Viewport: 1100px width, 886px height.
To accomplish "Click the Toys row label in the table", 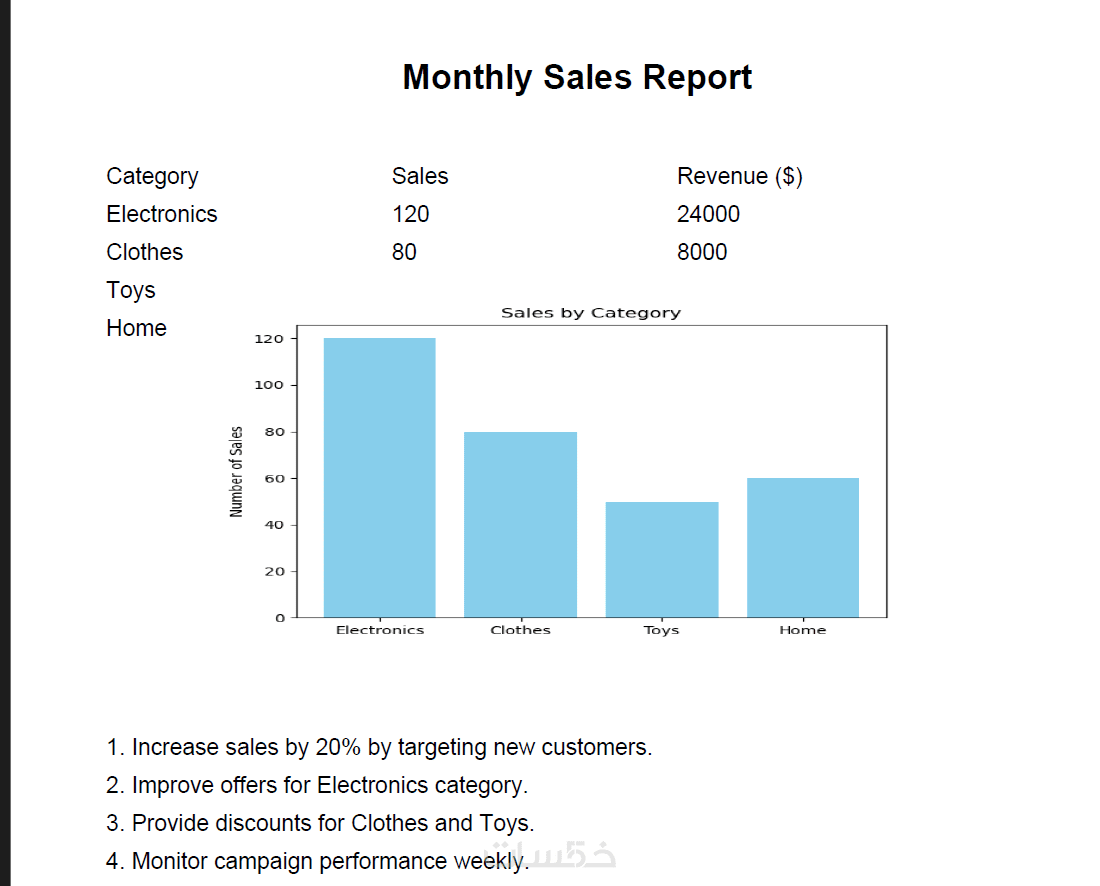I will click(x=131, y=290).
